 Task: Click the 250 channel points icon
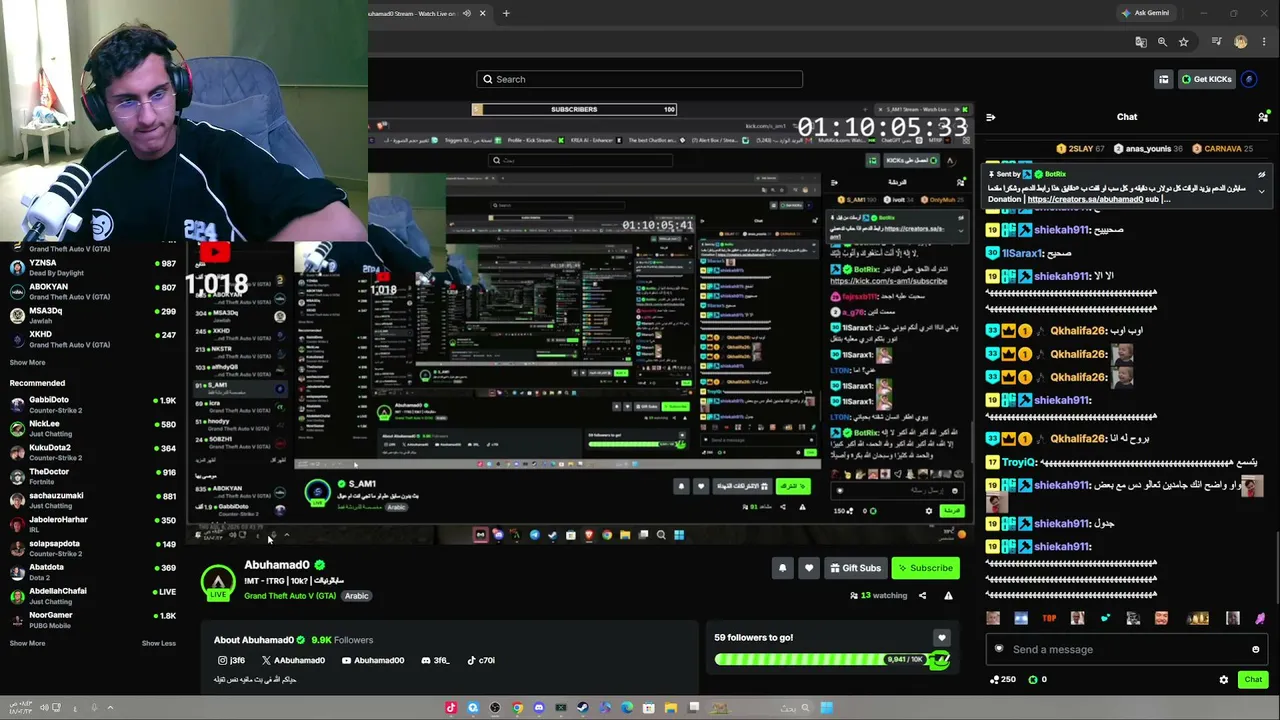pos(995,680)
